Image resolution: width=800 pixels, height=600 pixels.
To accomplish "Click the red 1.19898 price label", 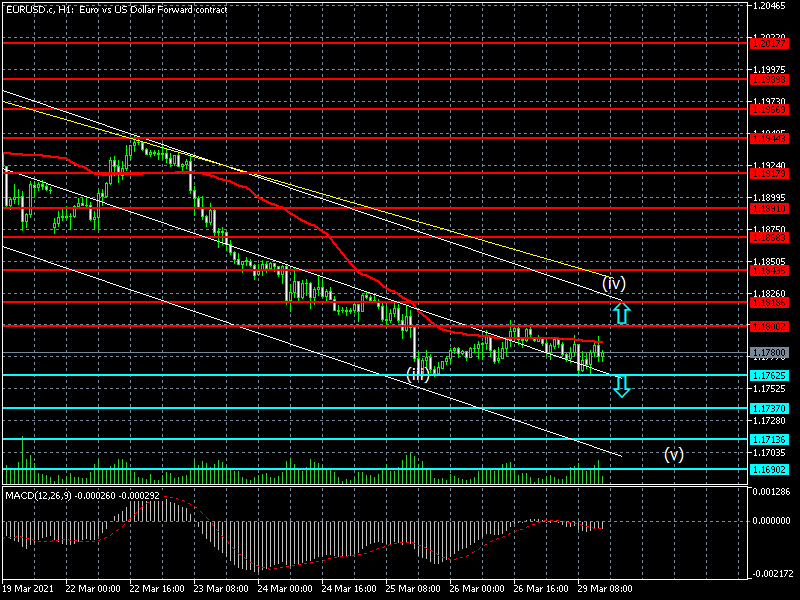I will [769, 80].
